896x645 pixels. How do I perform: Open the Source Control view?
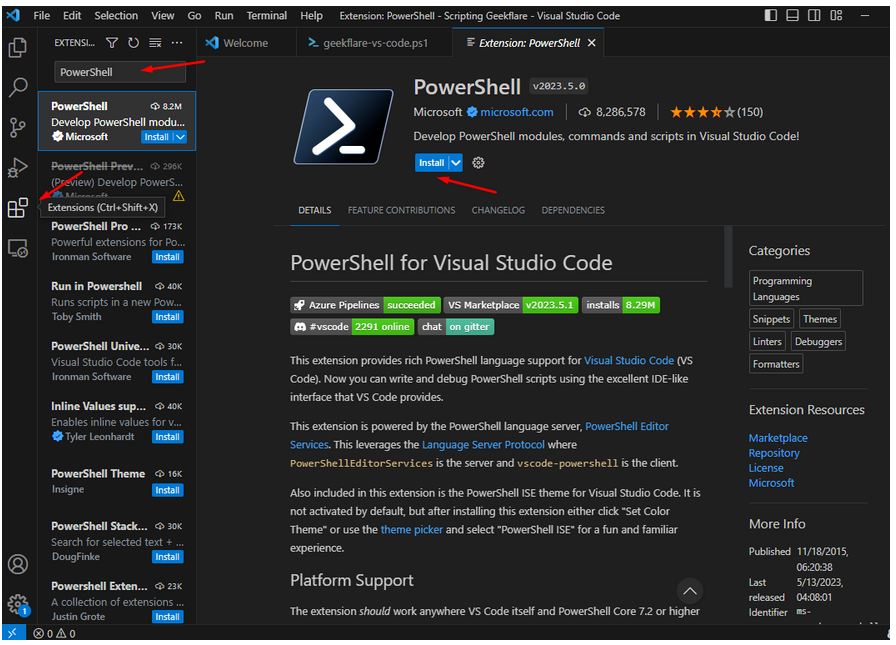(x=18, y=127)
